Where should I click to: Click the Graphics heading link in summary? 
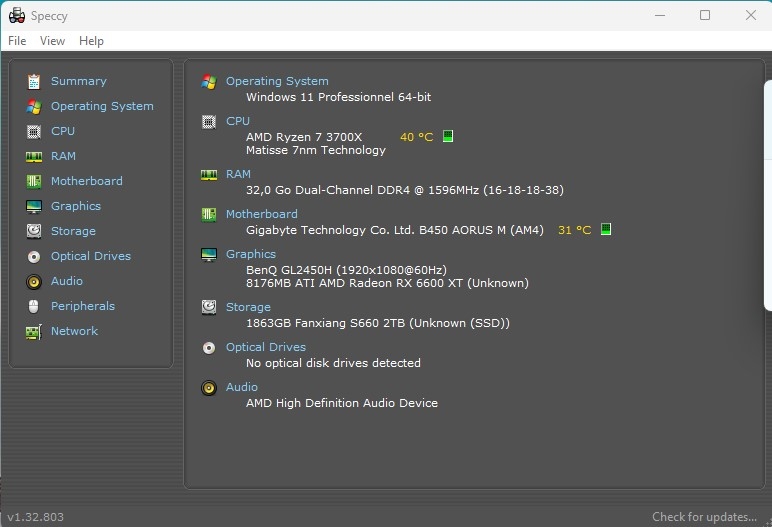click(x=251, y=254)
